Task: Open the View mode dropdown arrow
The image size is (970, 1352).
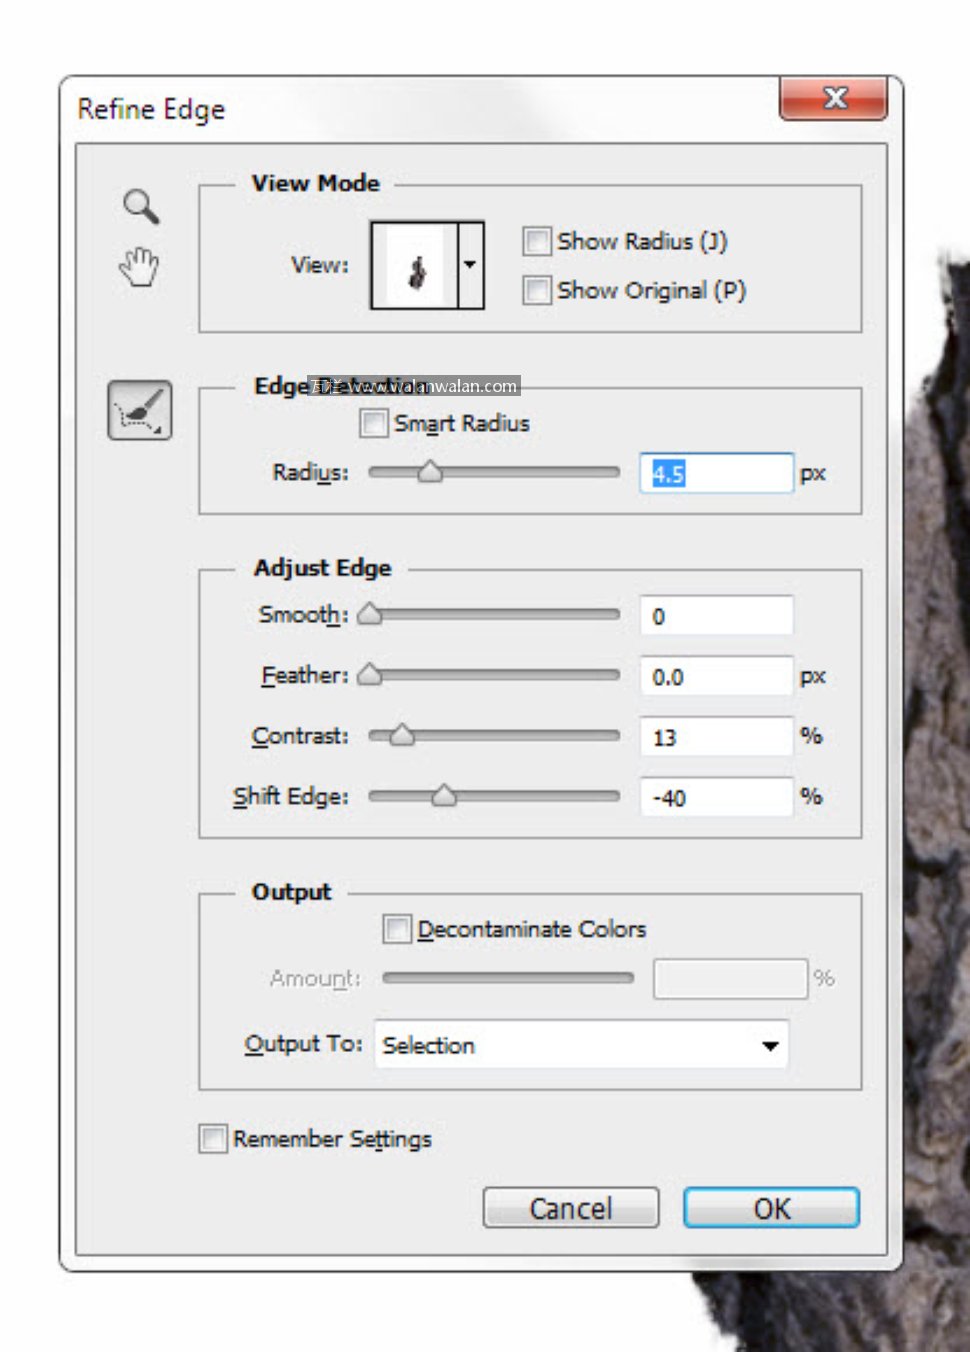Action: 470,266
